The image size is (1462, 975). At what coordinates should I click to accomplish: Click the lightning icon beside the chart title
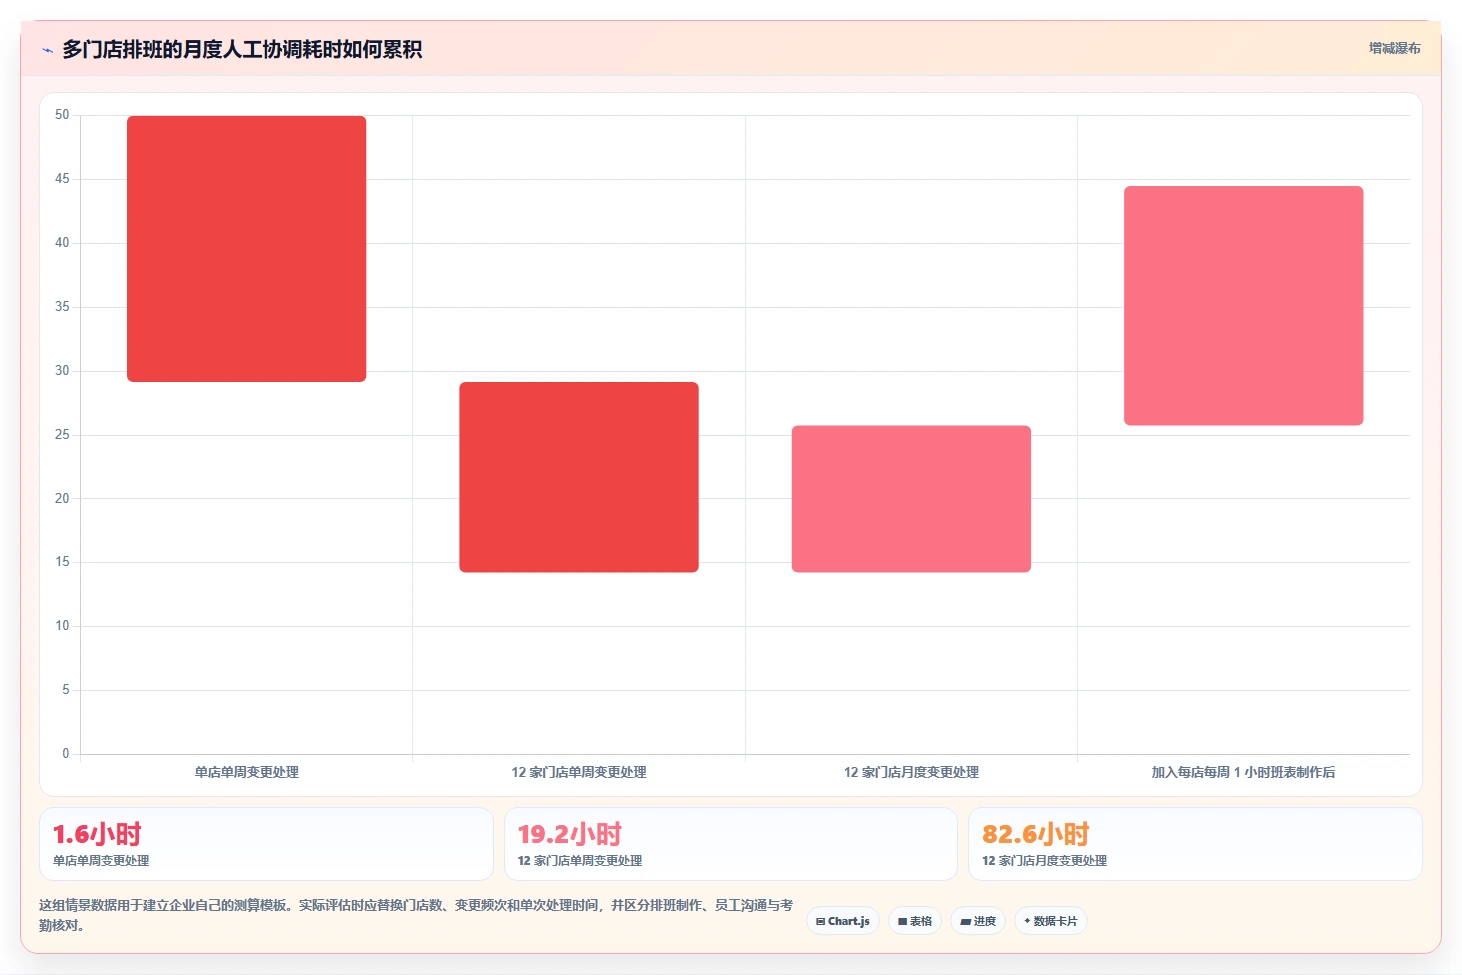pyautogui.click(x=47, y=50)
